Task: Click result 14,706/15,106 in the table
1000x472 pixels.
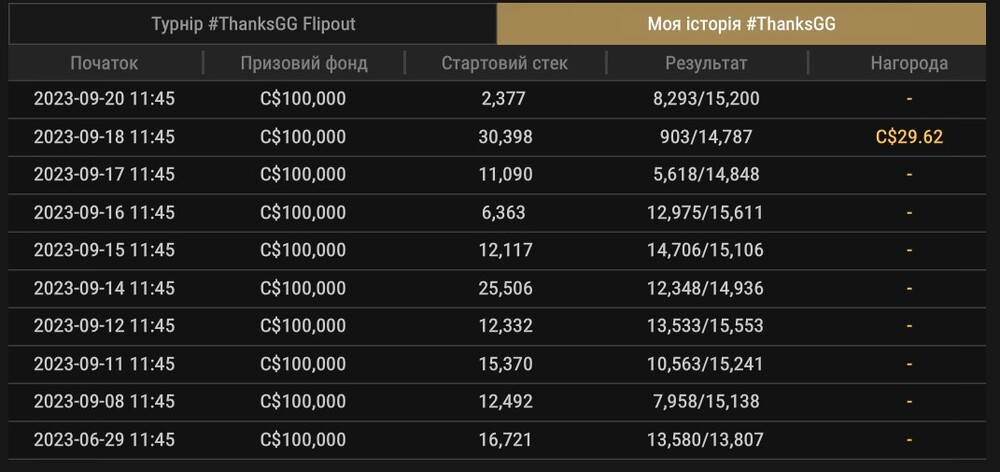Action: pyautogui.click(x=705, y=250)
